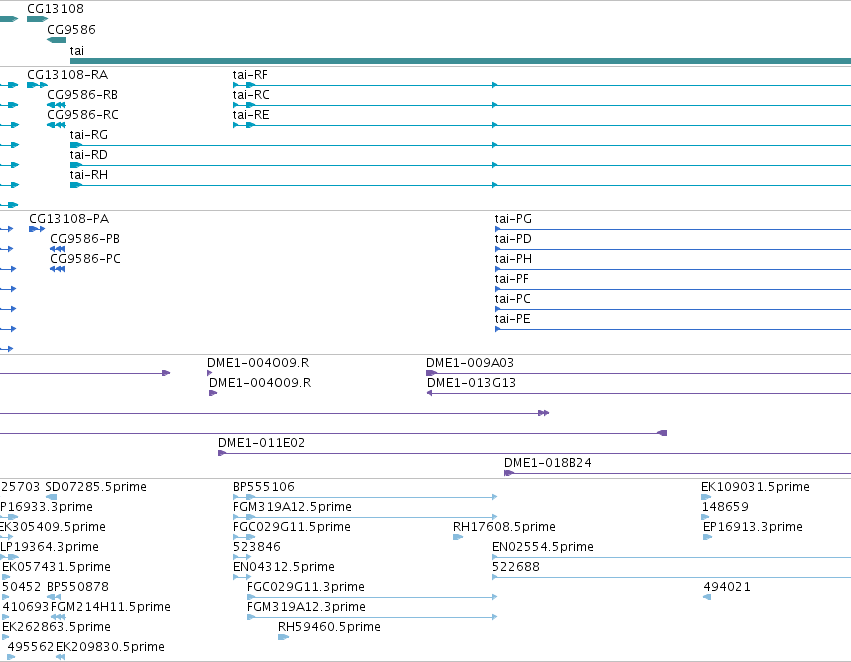This screenshot has height=662, width=851.
Task: Select protein tai-PE
Action: tap(512, 319)
